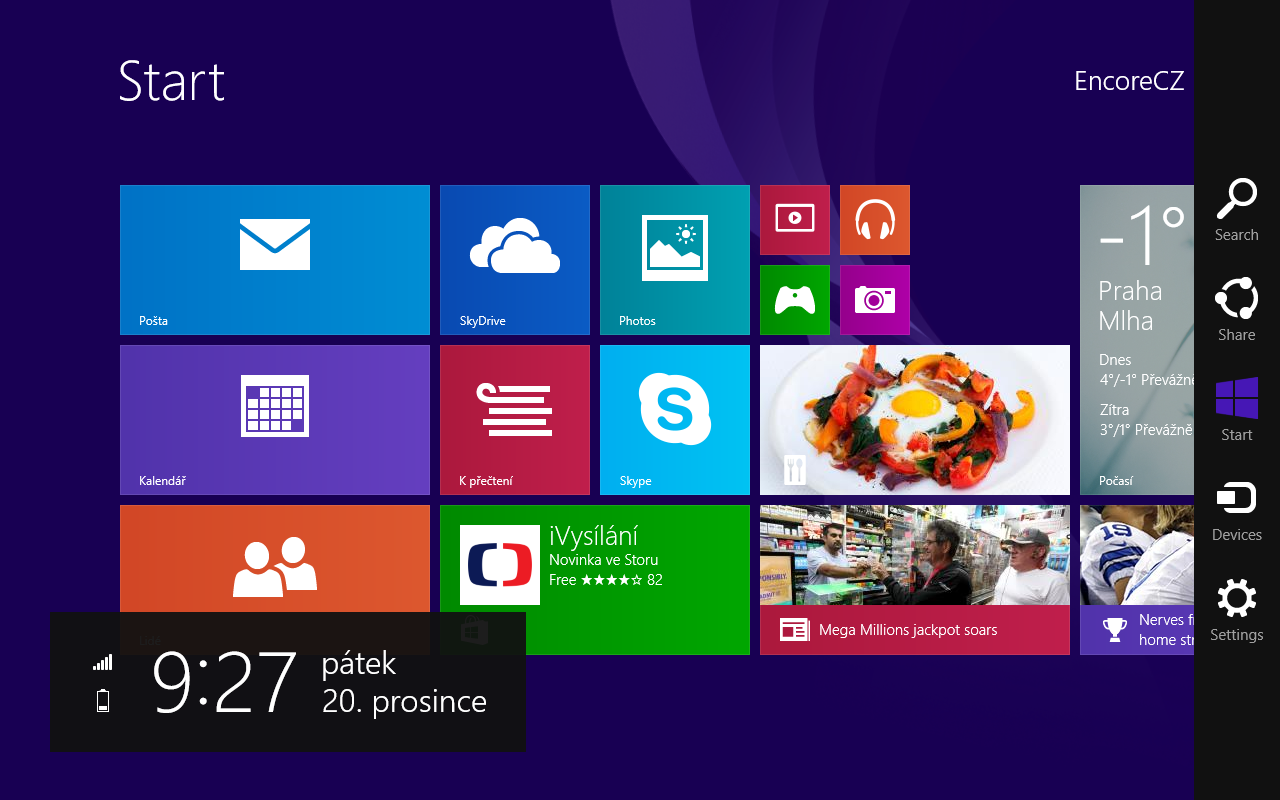Open the Share charm
The image size is (1280, 800).
pos(1237,310)
